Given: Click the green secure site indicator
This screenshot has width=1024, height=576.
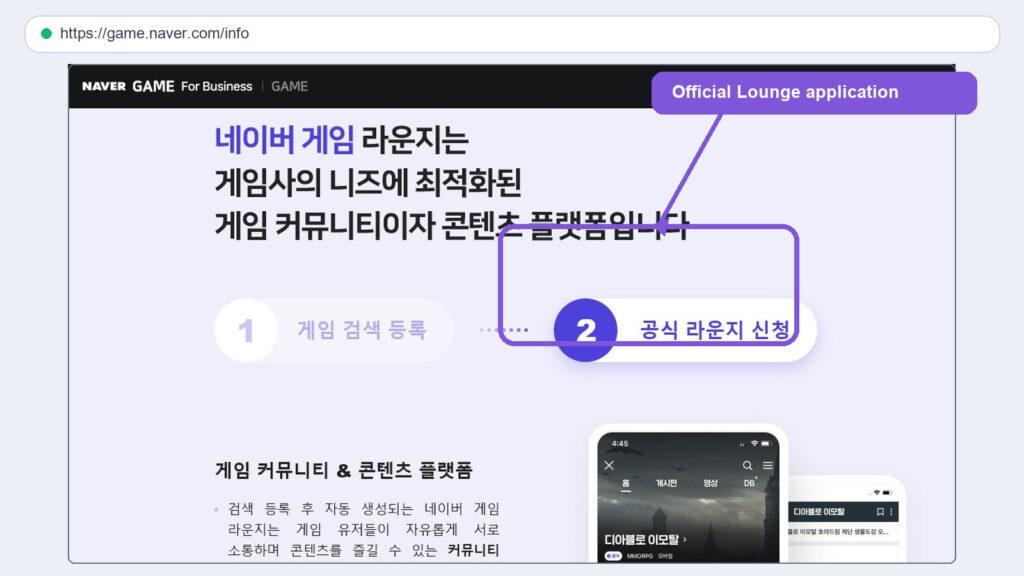Looking at the screenshot, I should pyautogui.click(x=46, y=33).
